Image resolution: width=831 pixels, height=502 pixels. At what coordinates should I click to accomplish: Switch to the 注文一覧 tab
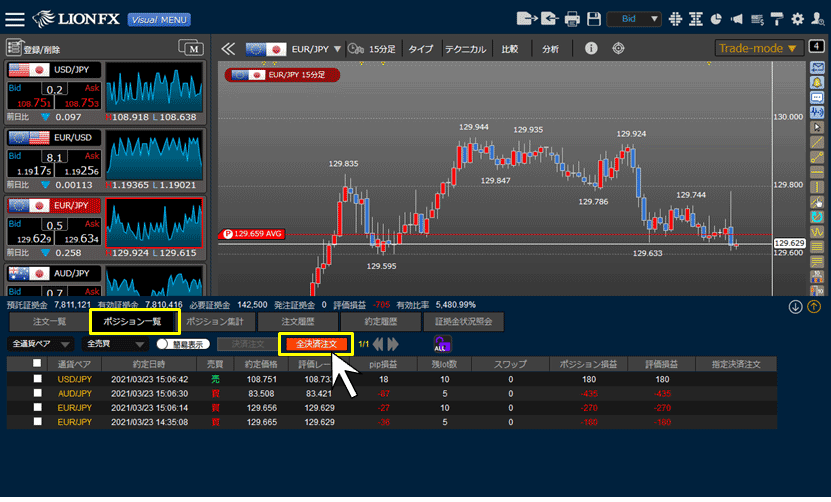click(49, 322)
